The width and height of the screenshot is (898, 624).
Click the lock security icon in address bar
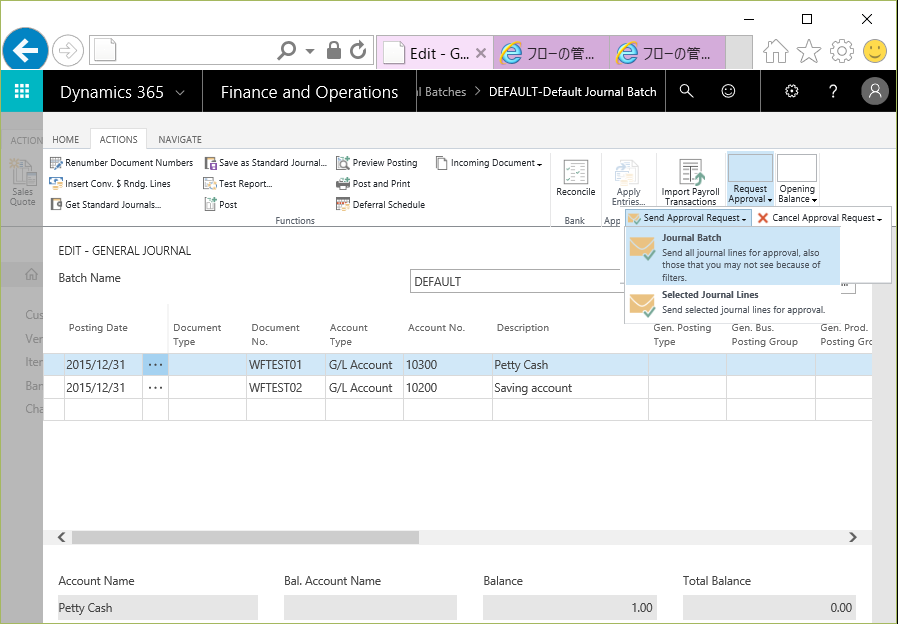333,50
